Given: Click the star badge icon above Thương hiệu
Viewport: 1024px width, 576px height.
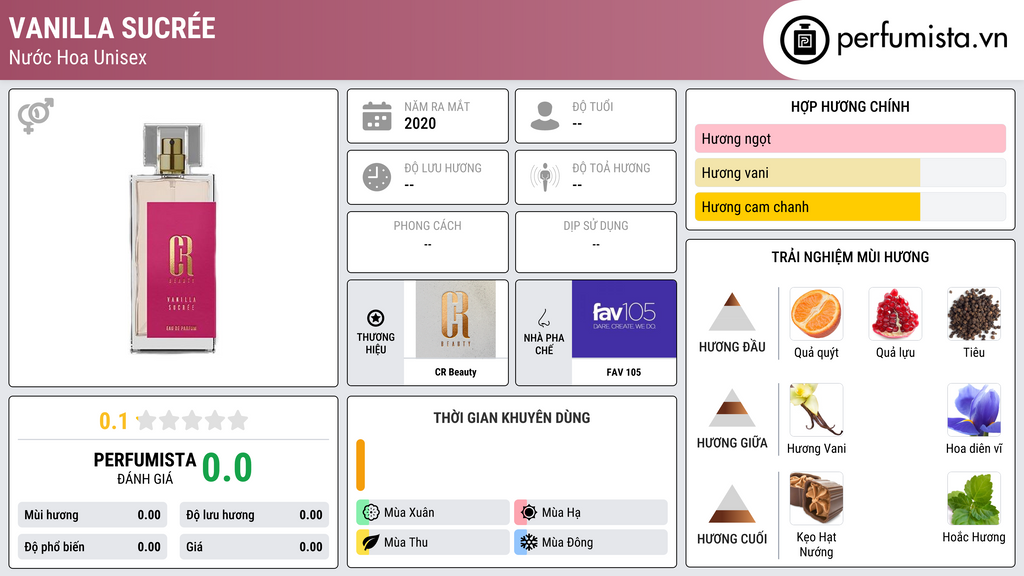Looking at the screenshot, I should click(x=376, y=318).
